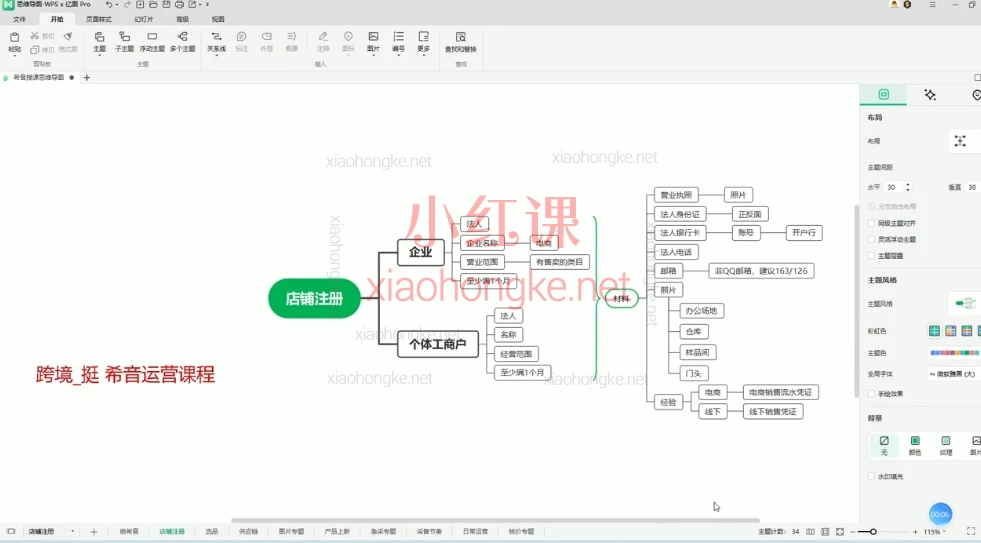Viewport: 981px width, 543px height.
Task: Toggle the 同级主题对齐 checkbox
Action: tap(872, 223)
